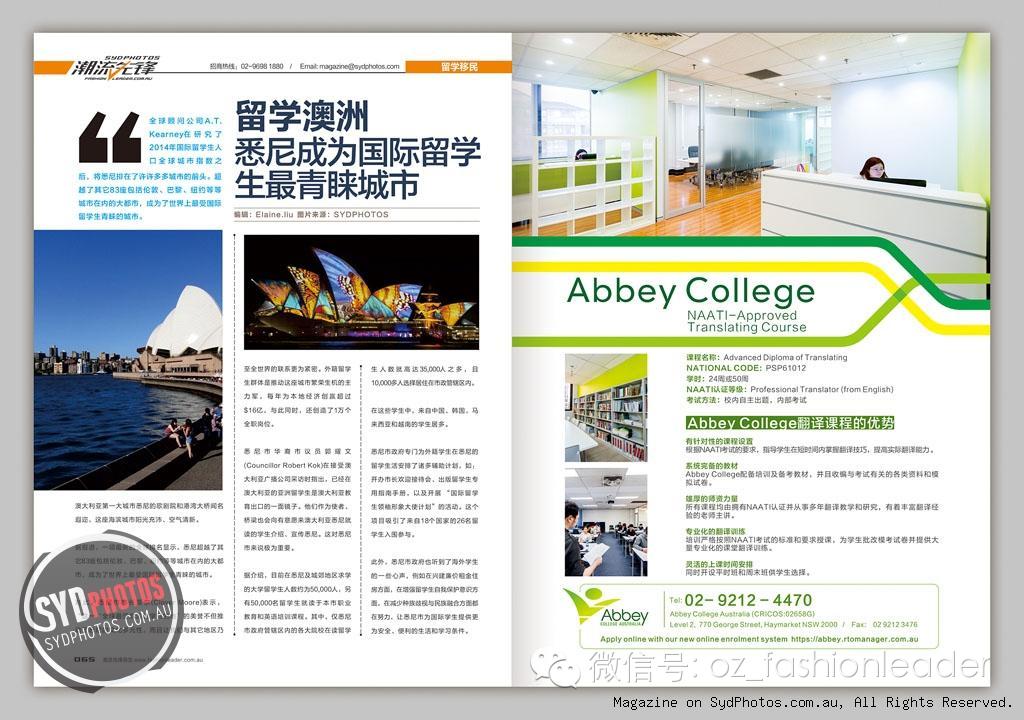Click the 专业化的翻译训练 subheading
The image size is (1024, 720).
click(x=715, y=531)
